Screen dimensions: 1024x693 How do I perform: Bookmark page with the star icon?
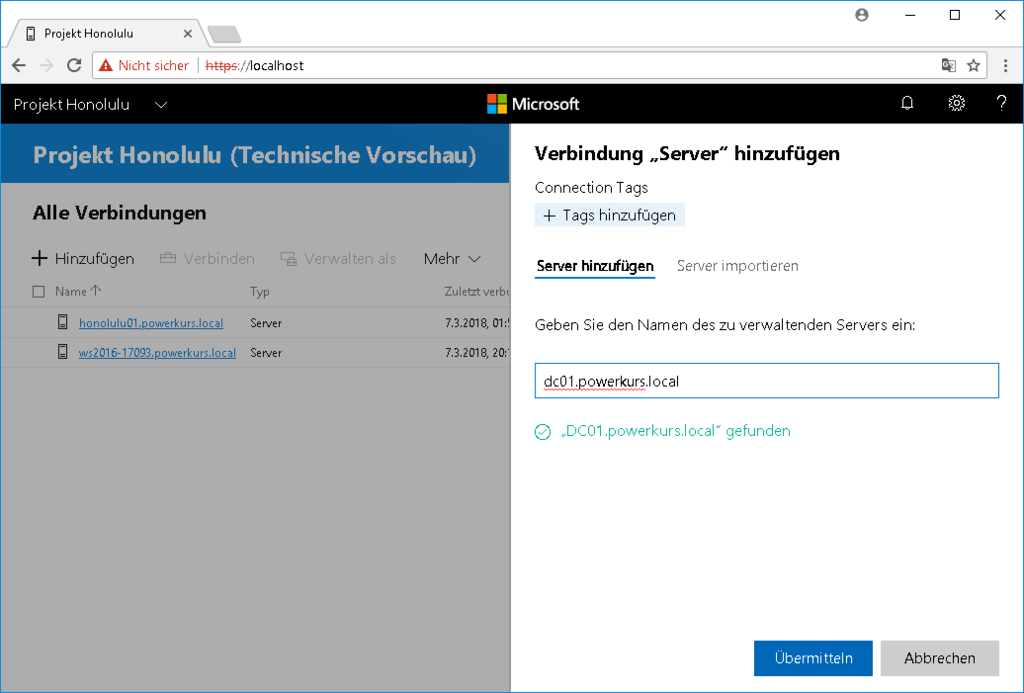(973, 65)
